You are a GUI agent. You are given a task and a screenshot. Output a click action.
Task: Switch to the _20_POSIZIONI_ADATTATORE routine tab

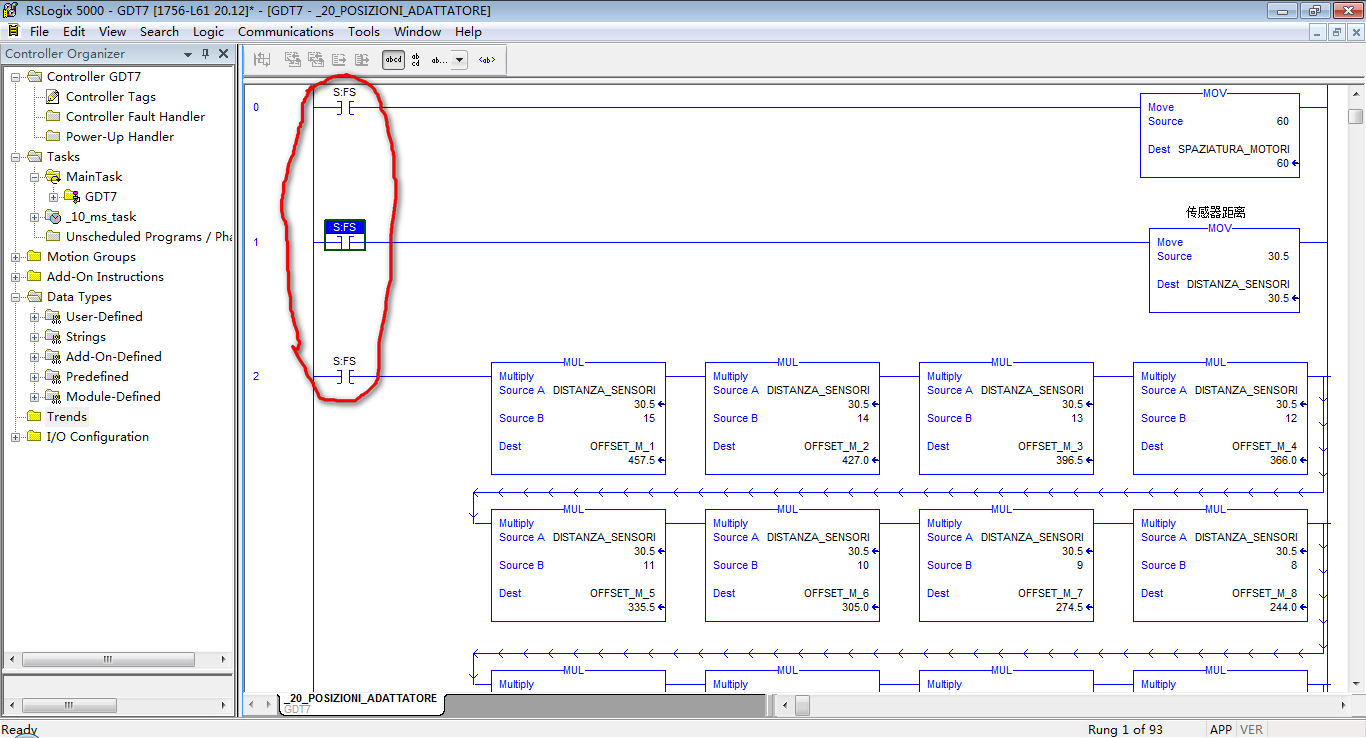361,698
